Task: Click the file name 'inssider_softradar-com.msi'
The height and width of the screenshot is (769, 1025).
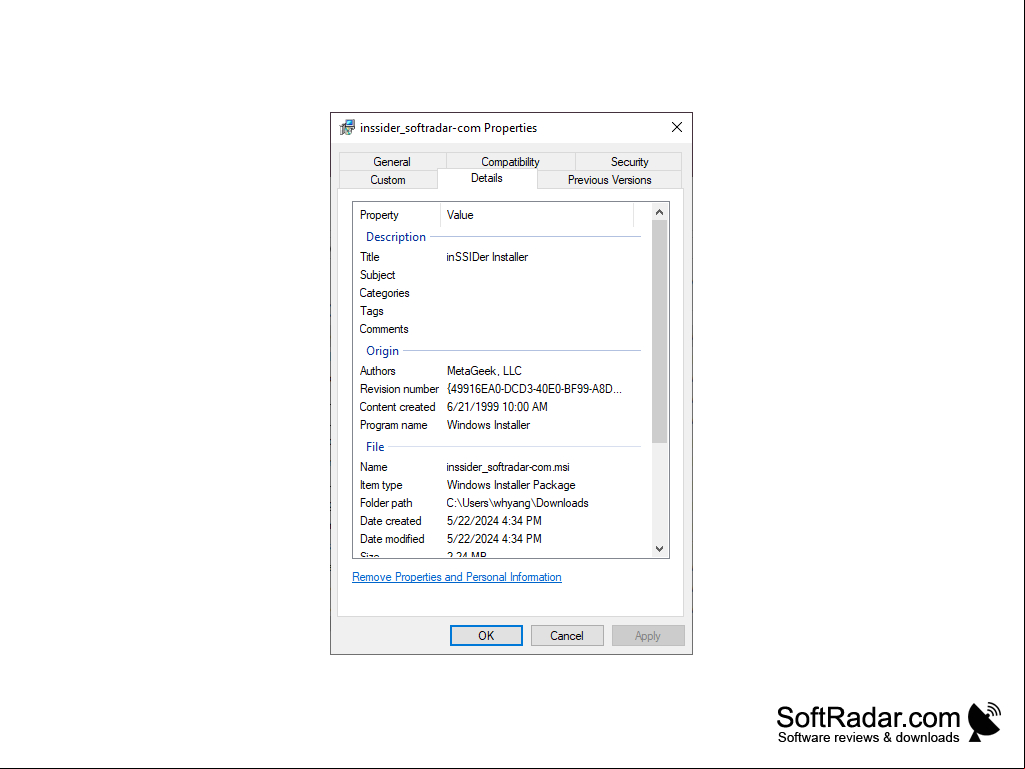Action: pos(508,467)
